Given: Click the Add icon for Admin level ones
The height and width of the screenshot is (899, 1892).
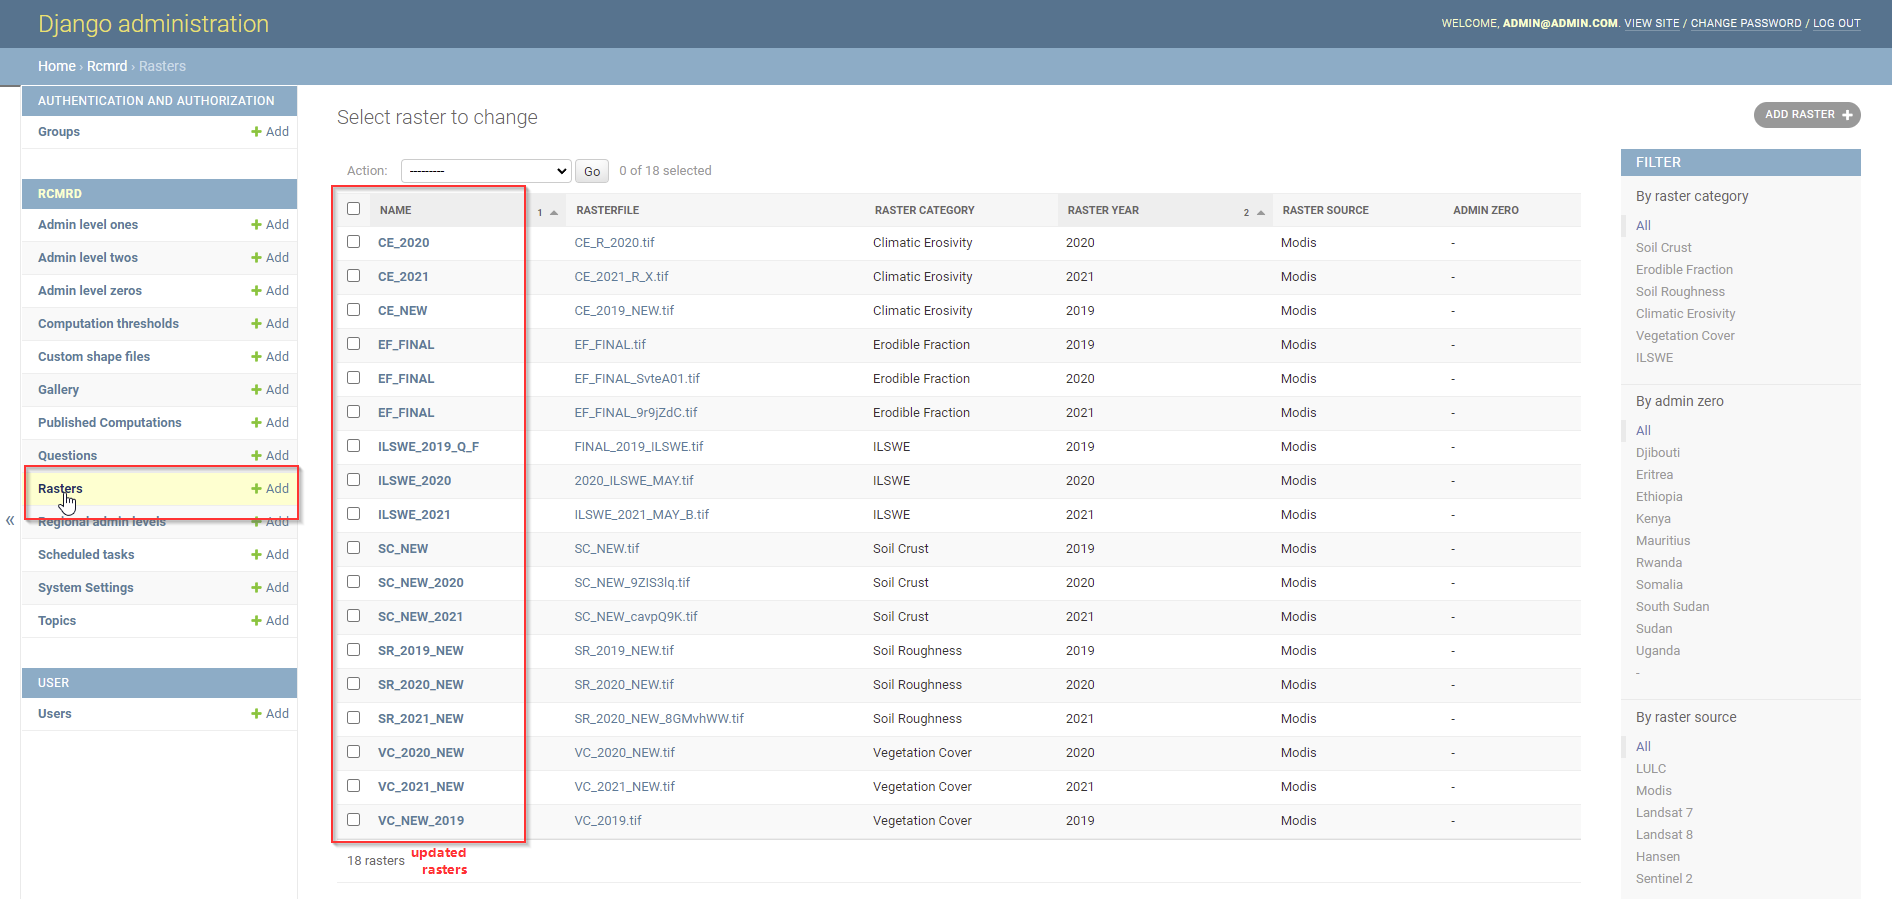Looking at the screenshot, I should pyautogui.click(x=270, y=225).
